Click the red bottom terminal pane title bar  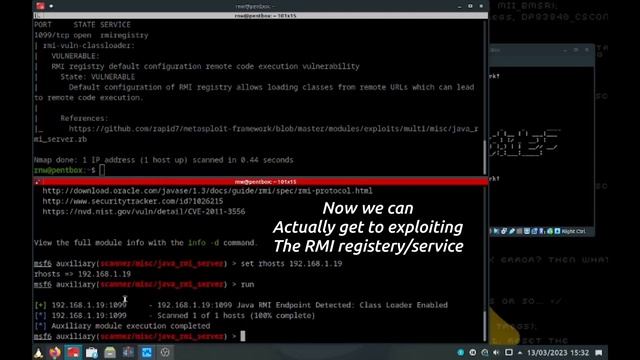[x=264, y=182]
